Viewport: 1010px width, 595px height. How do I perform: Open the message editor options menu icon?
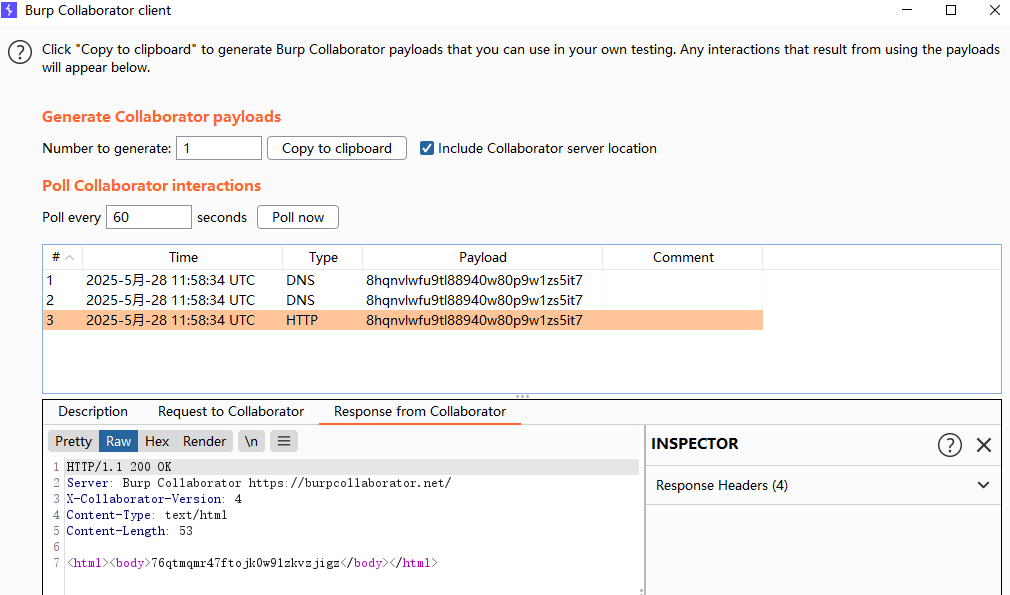coord(284,441)
